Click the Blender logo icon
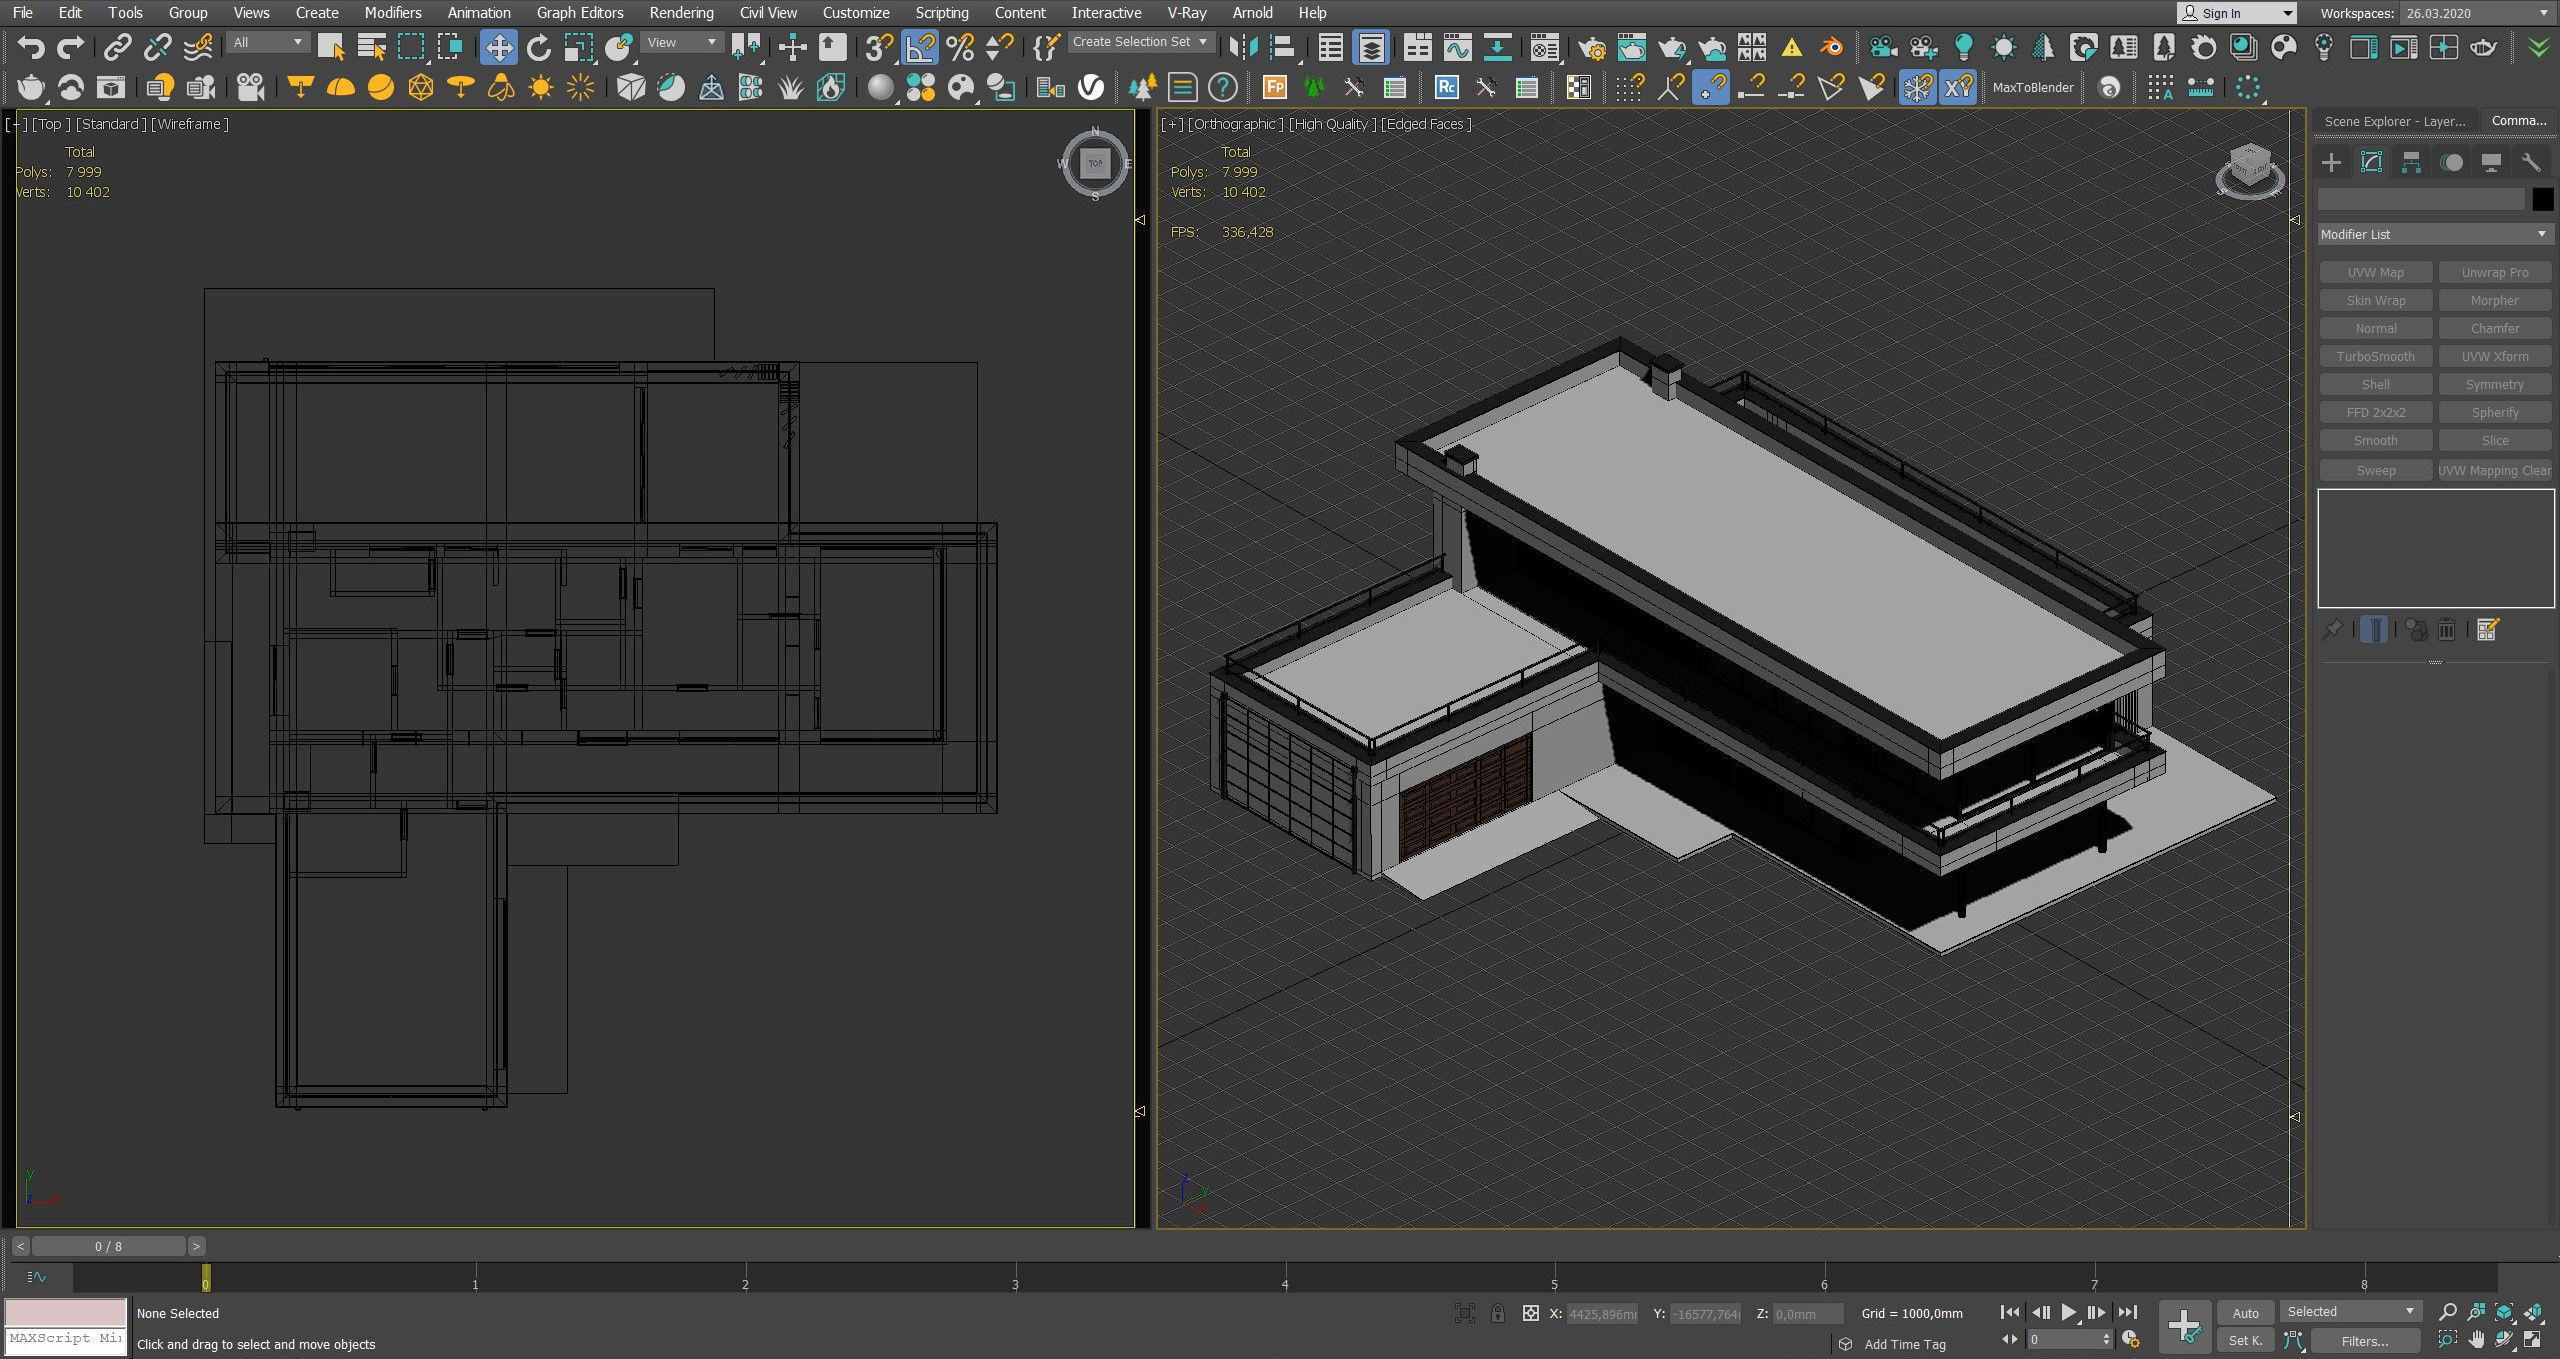The image size is (2560, 1359). (x=1832, y=47)
